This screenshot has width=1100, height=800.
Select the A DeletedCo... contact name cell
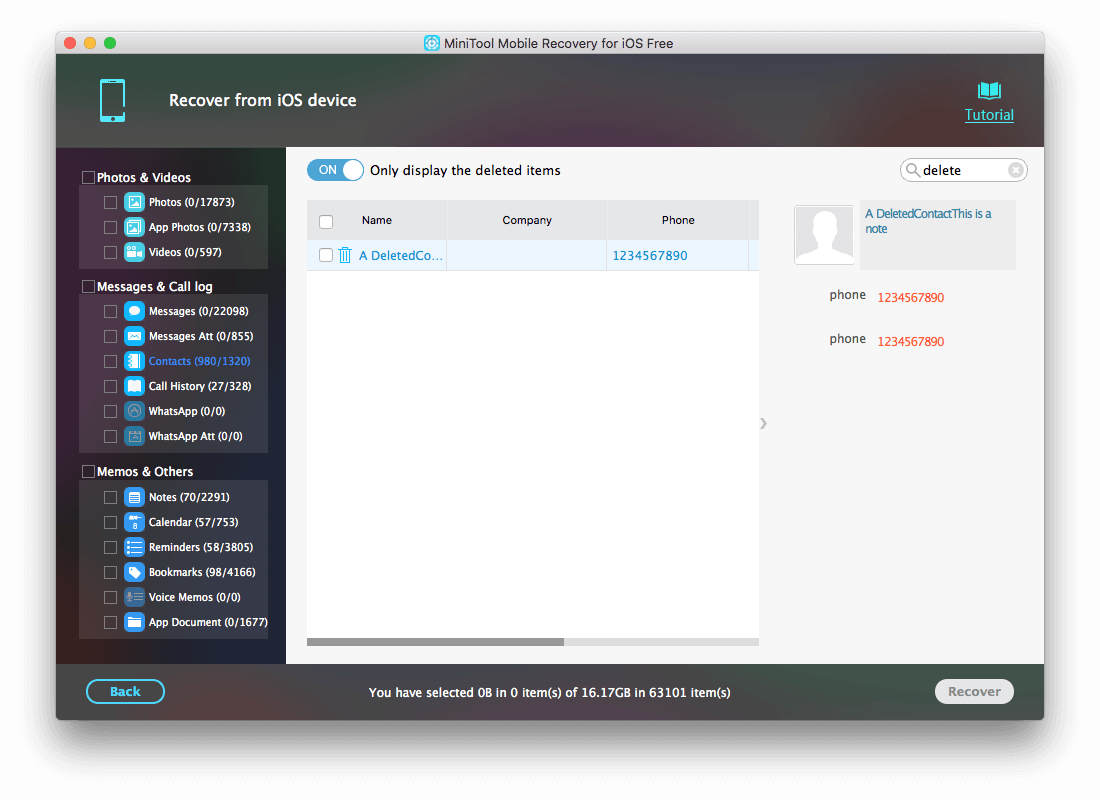(x=401, y=255)
